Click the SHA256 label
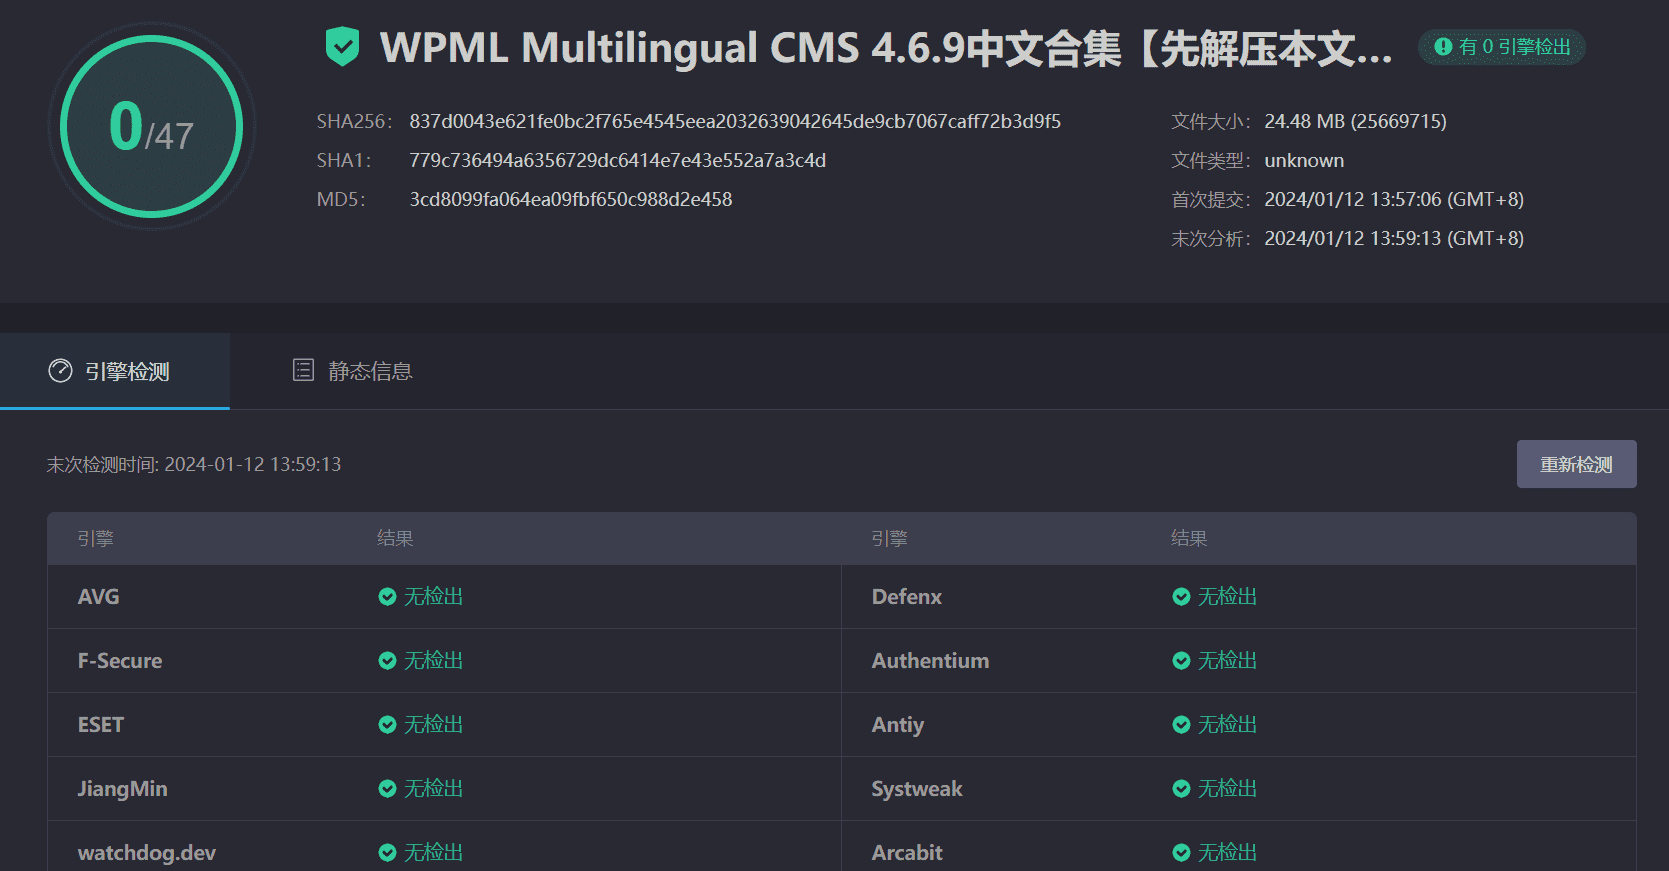This screenshot has width=1669, height=871. tap(354, 122)
